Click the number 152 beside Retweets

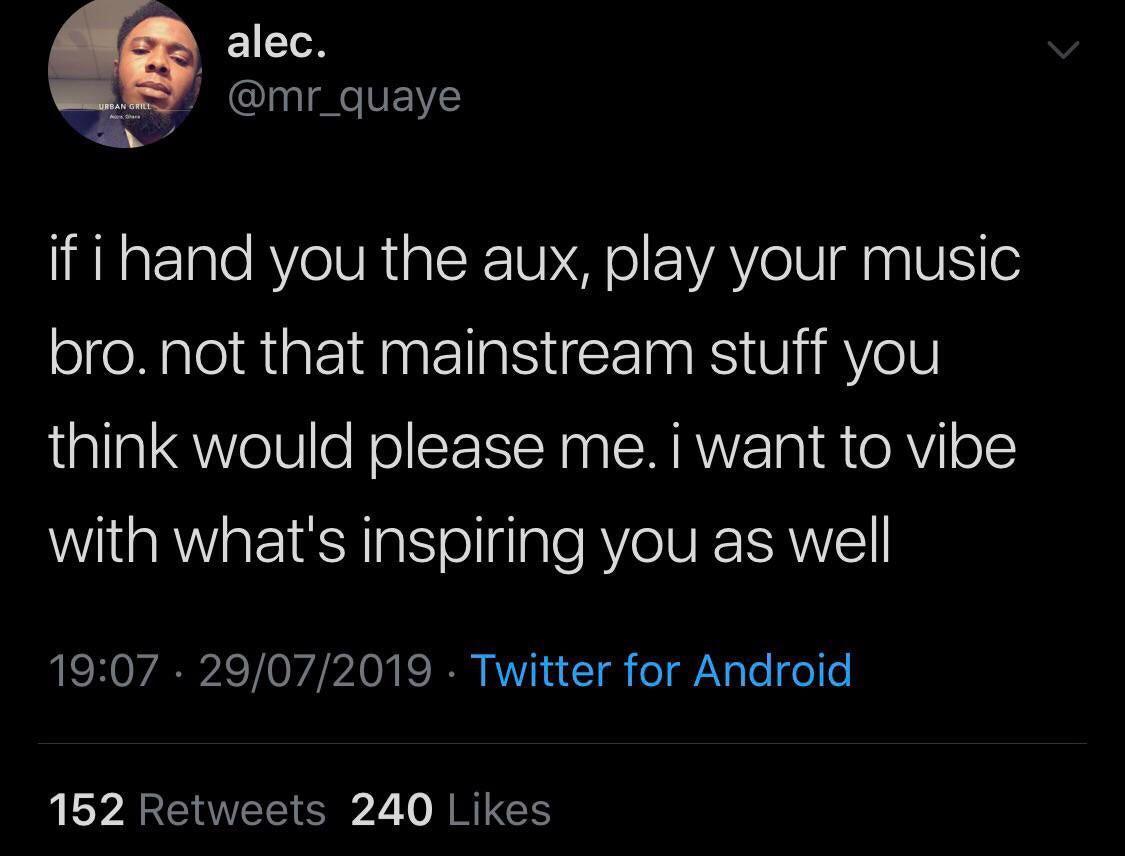87,810
